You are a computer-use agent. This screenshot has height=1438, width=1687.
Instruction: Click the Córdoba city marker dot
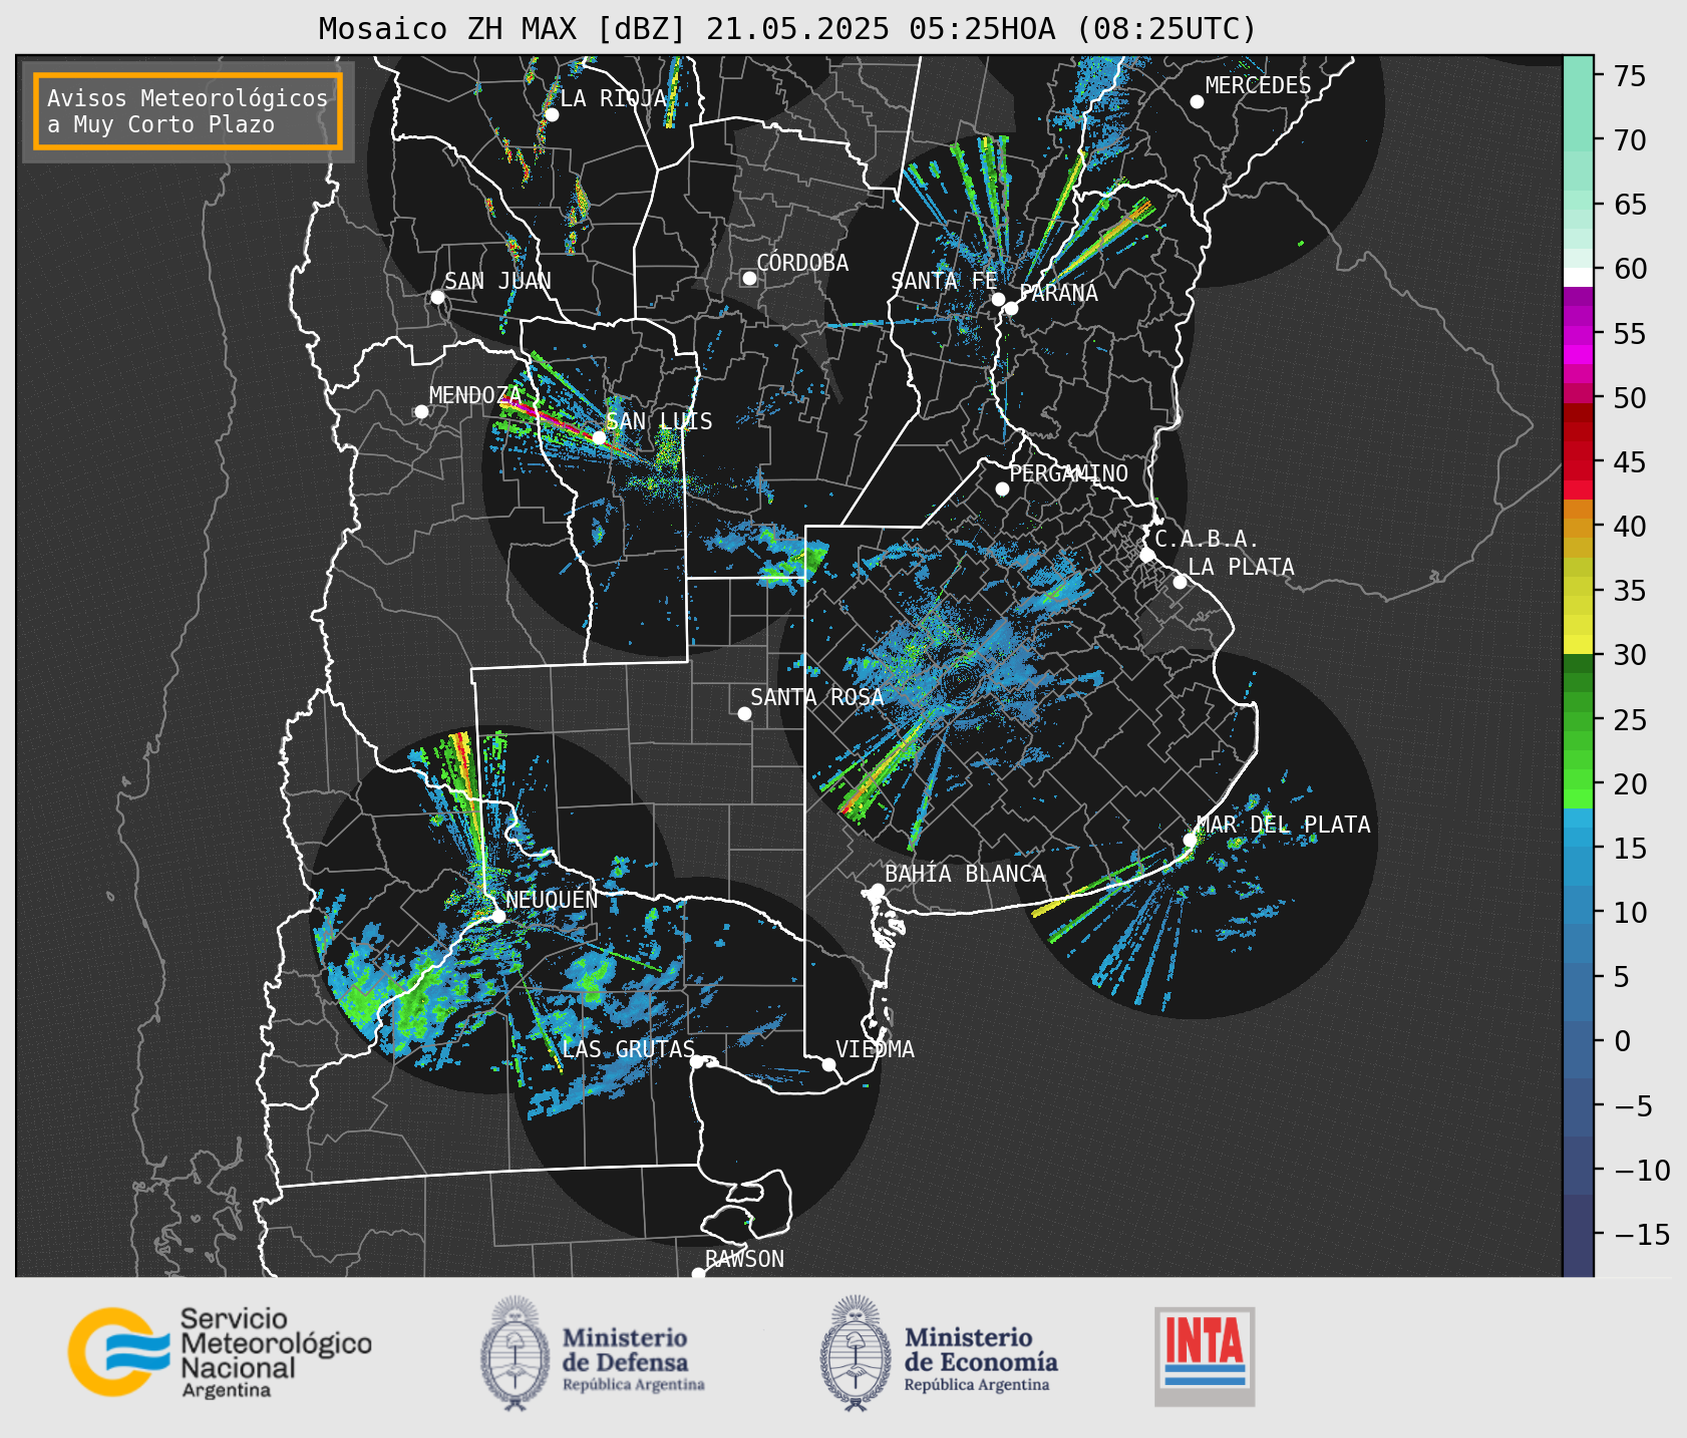749,278
